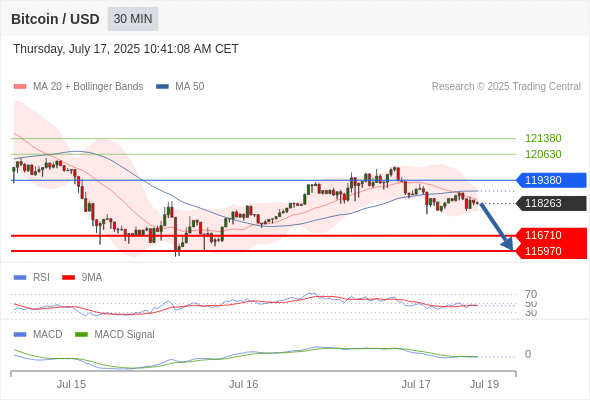Click the RSI 70 level label
The image size is (590, 400).
tap(531, 294)
